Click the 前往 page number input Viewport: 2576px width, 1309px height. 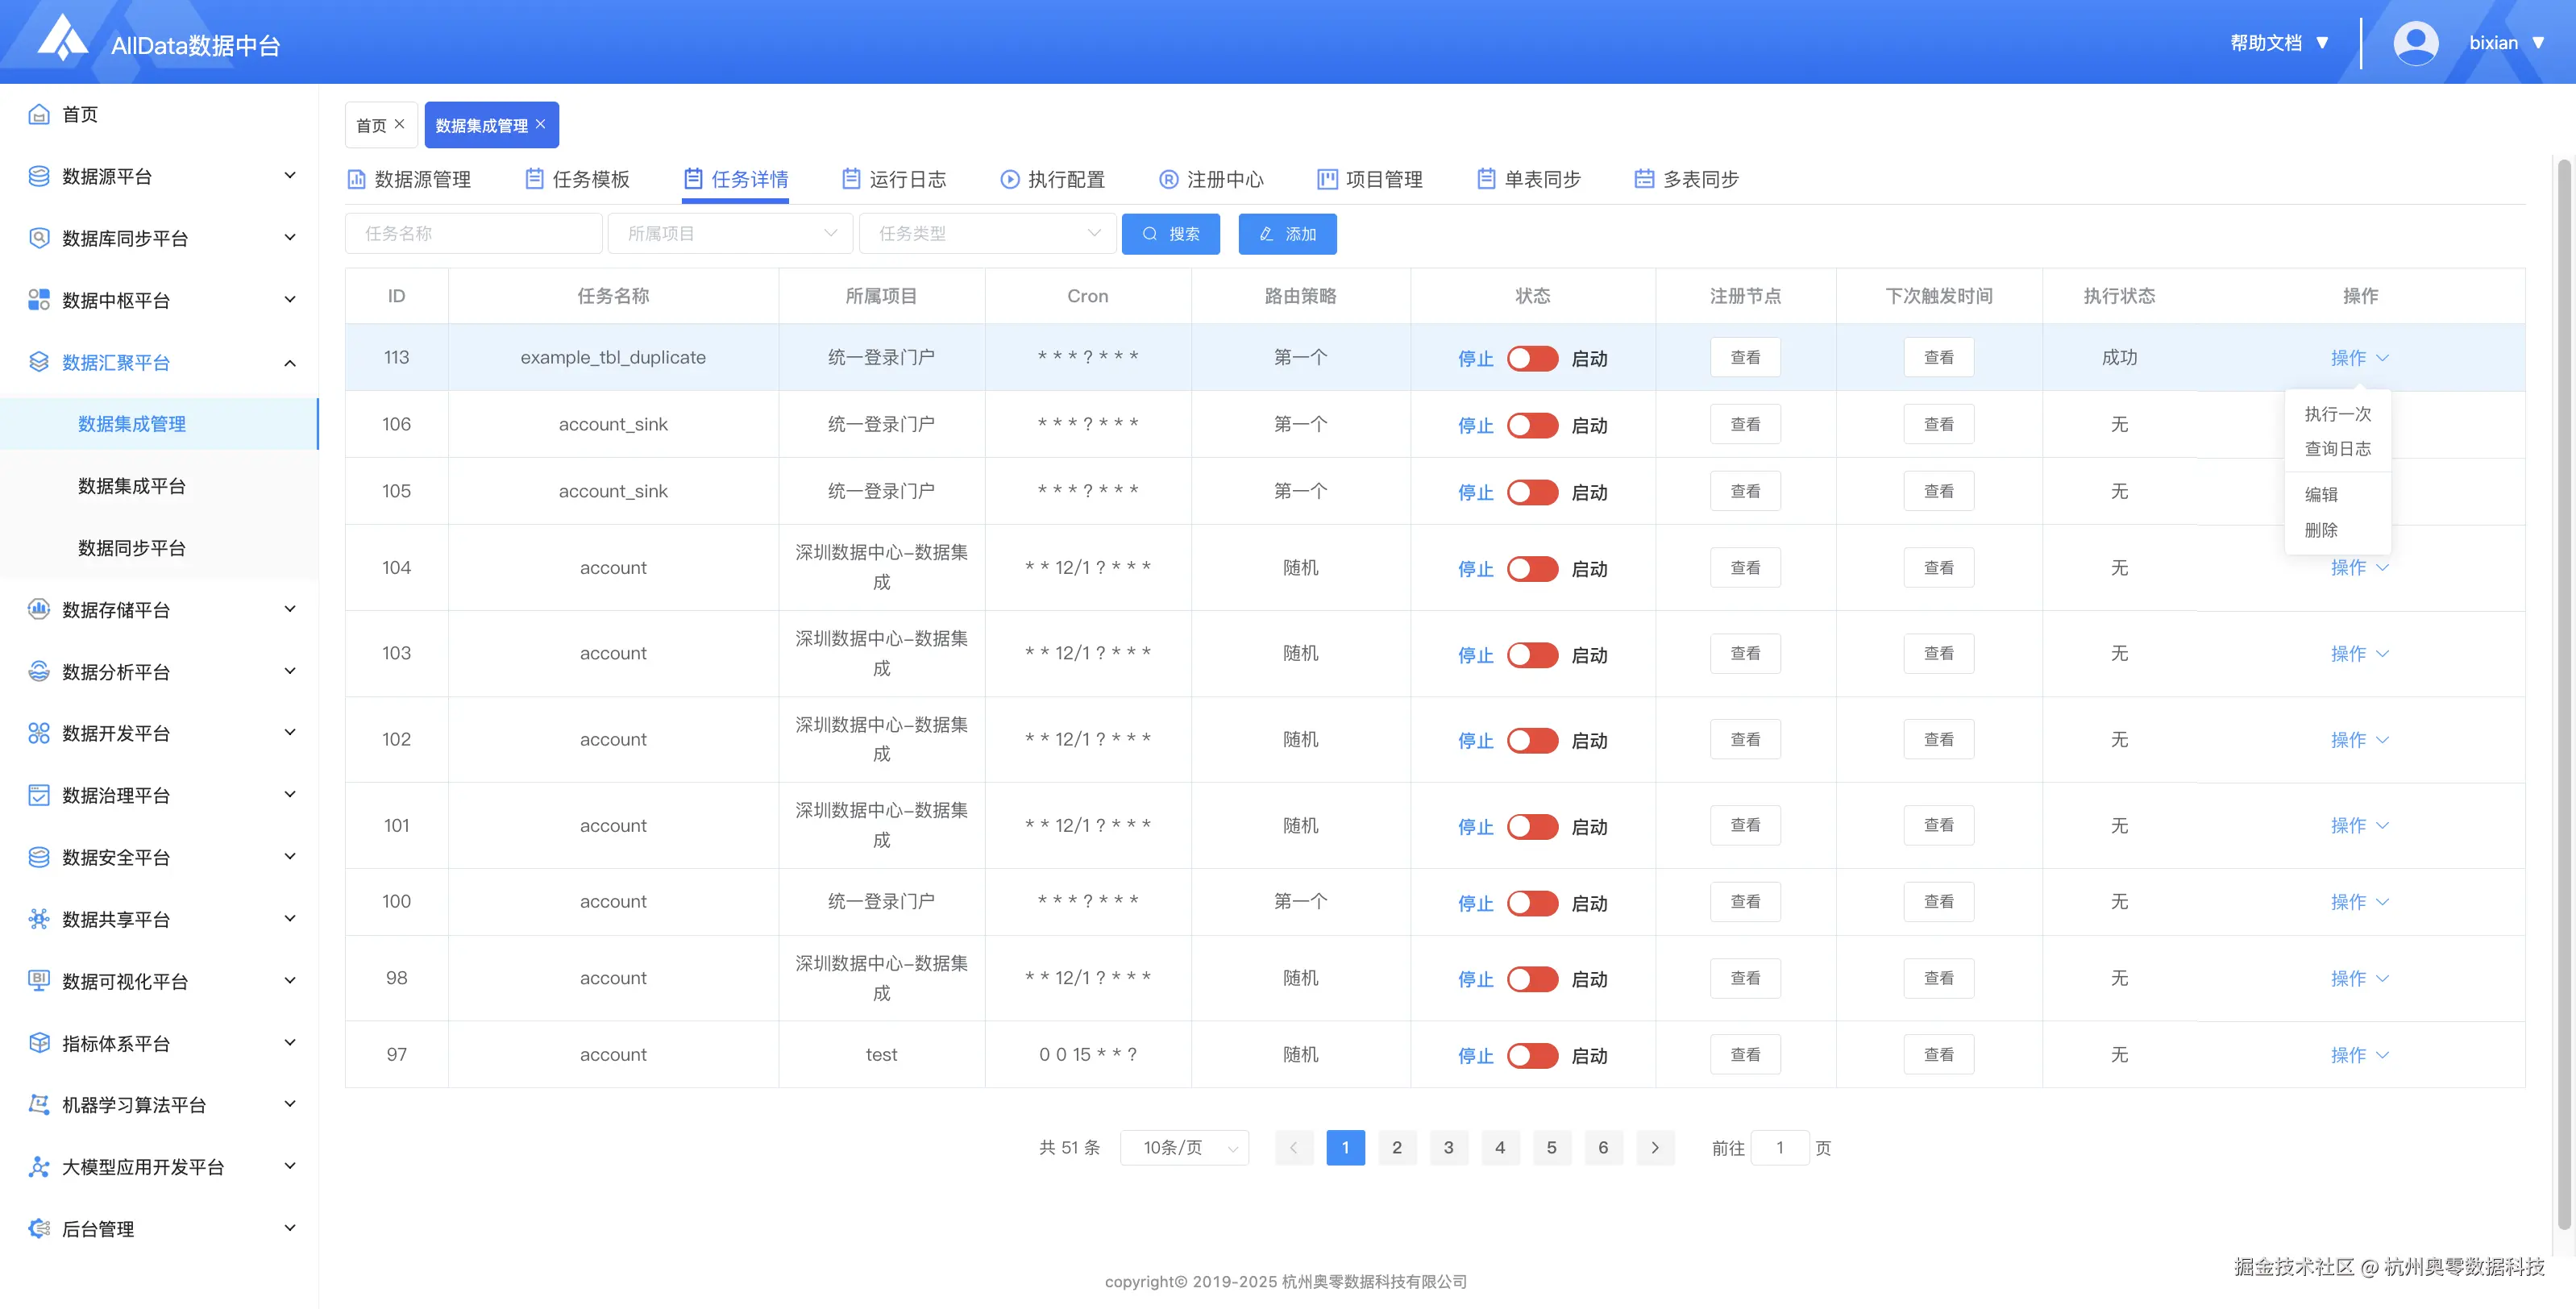(1779, 1147)
